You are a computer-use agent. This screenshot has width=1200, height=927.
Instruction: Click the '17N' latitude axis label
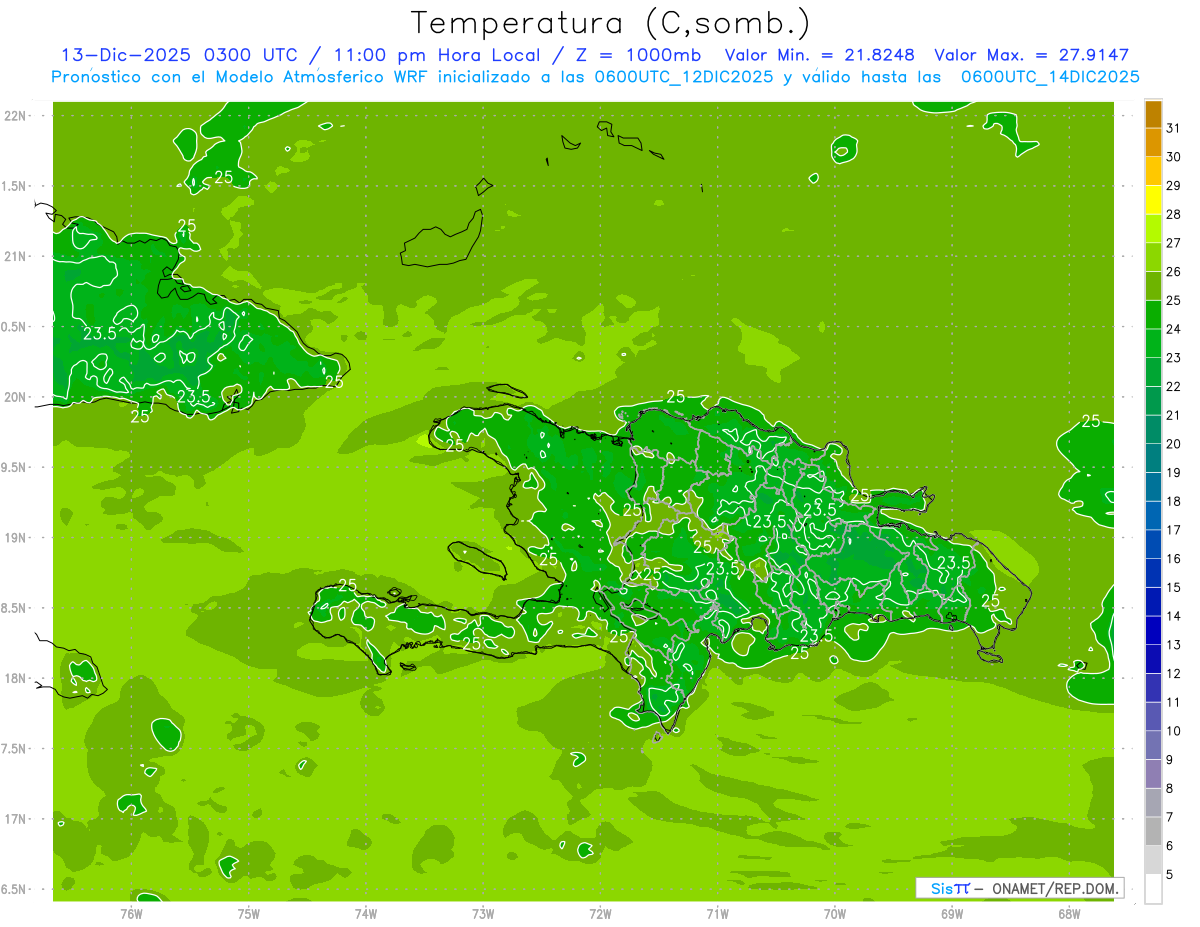(15, 819)
